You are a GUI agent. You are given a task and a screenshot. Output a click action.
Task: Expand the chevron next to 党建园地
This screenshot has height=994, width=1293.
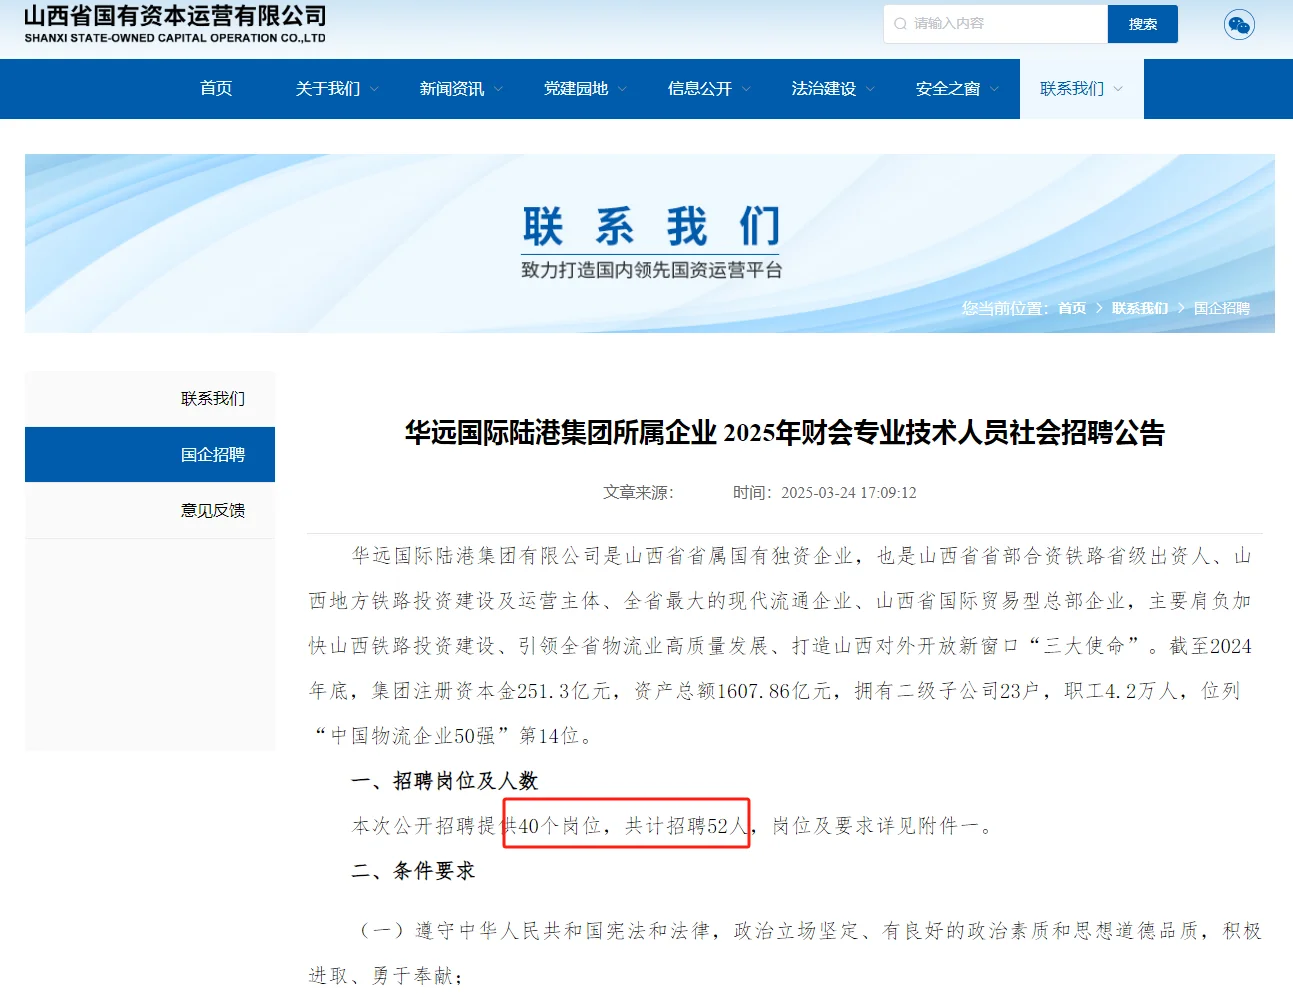click(623, 89)
